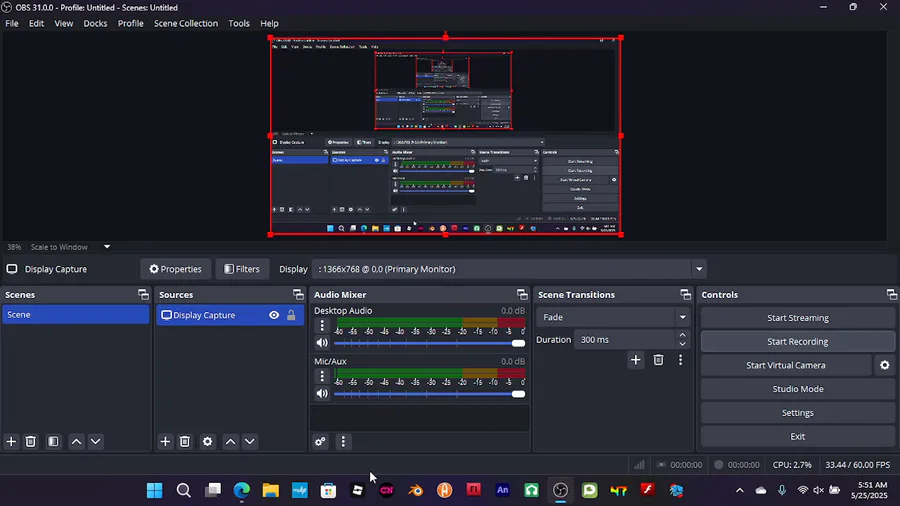The height and width of the screenshot is (506, 900).
Task: Increase transition duration with up arrow
Action: pos(682,335)
